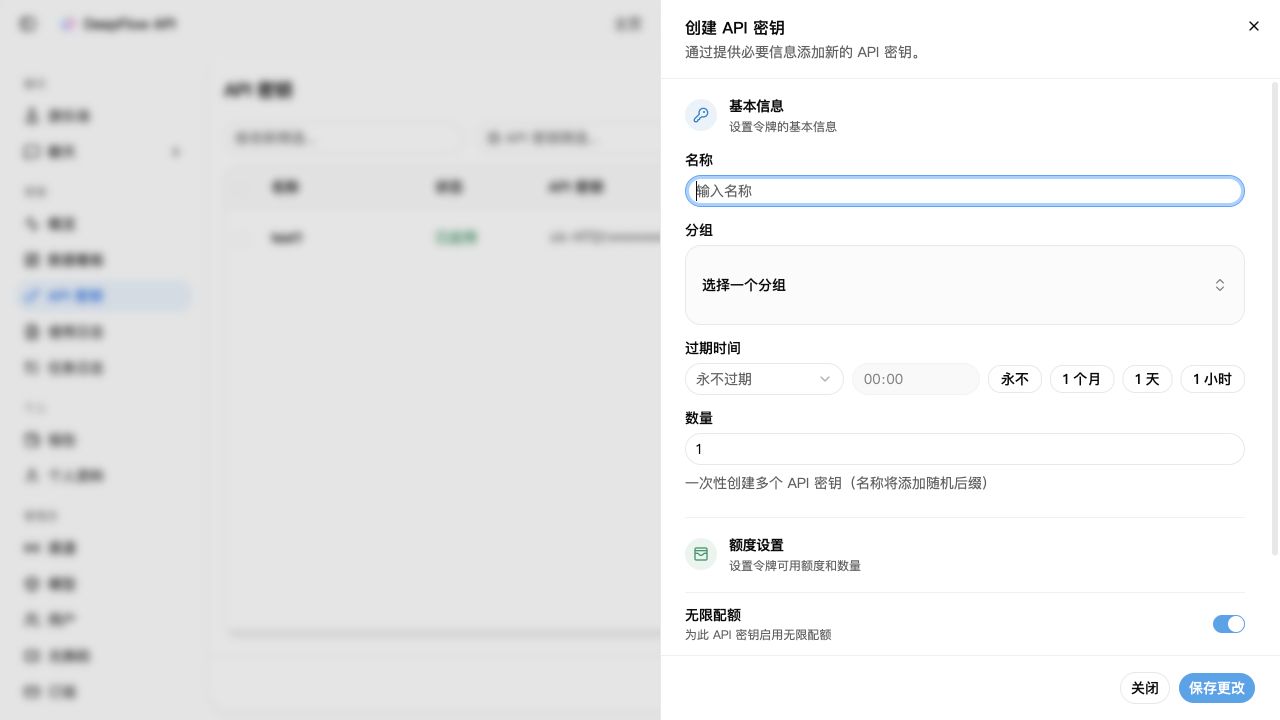
Task: Open the 永不过期 expiration dropdown
Action: pyautogui.click(x=764, y=379)
